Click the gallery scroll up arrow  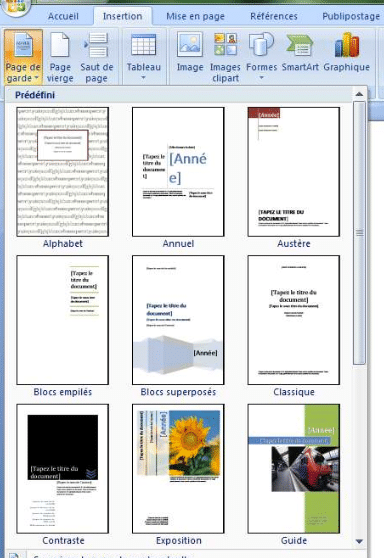click(359, 94)
